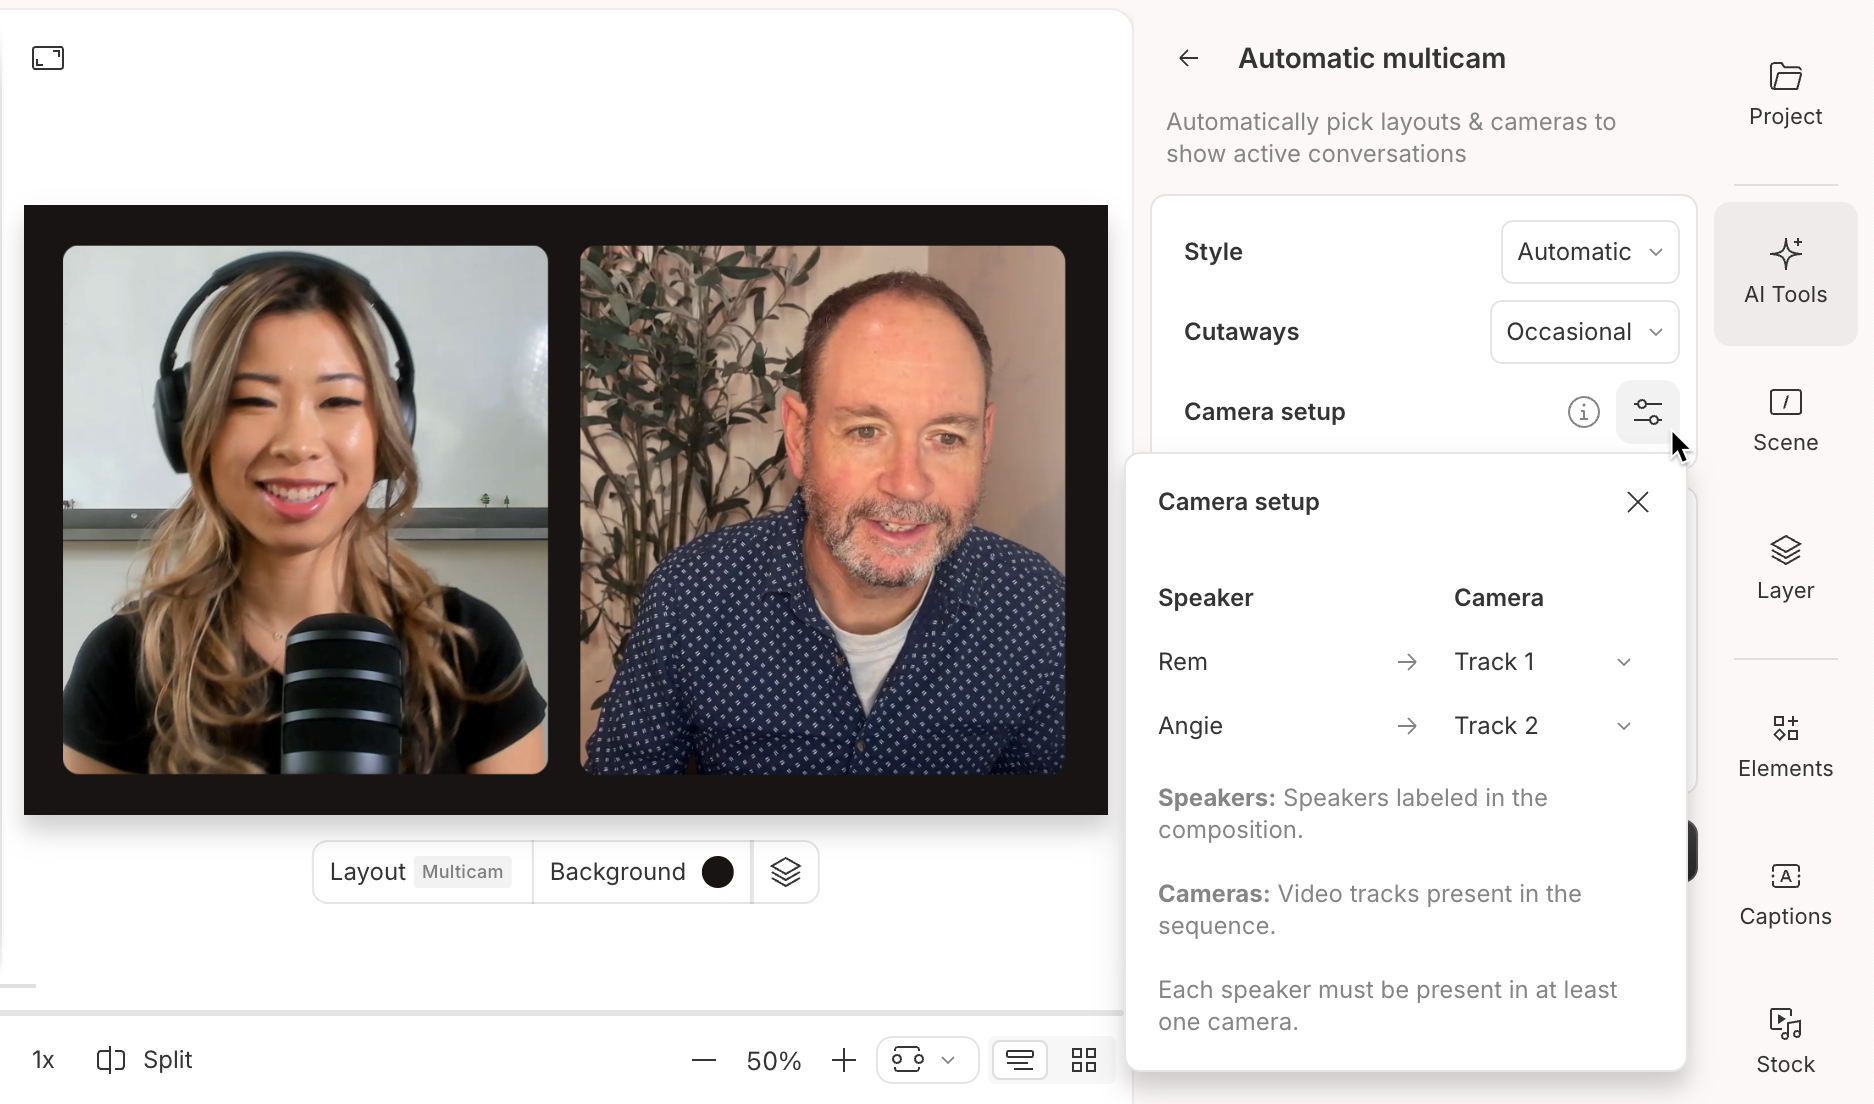The image size is (1874, 1104).
Task: Click the Speaker column header
Action: 1205,598
